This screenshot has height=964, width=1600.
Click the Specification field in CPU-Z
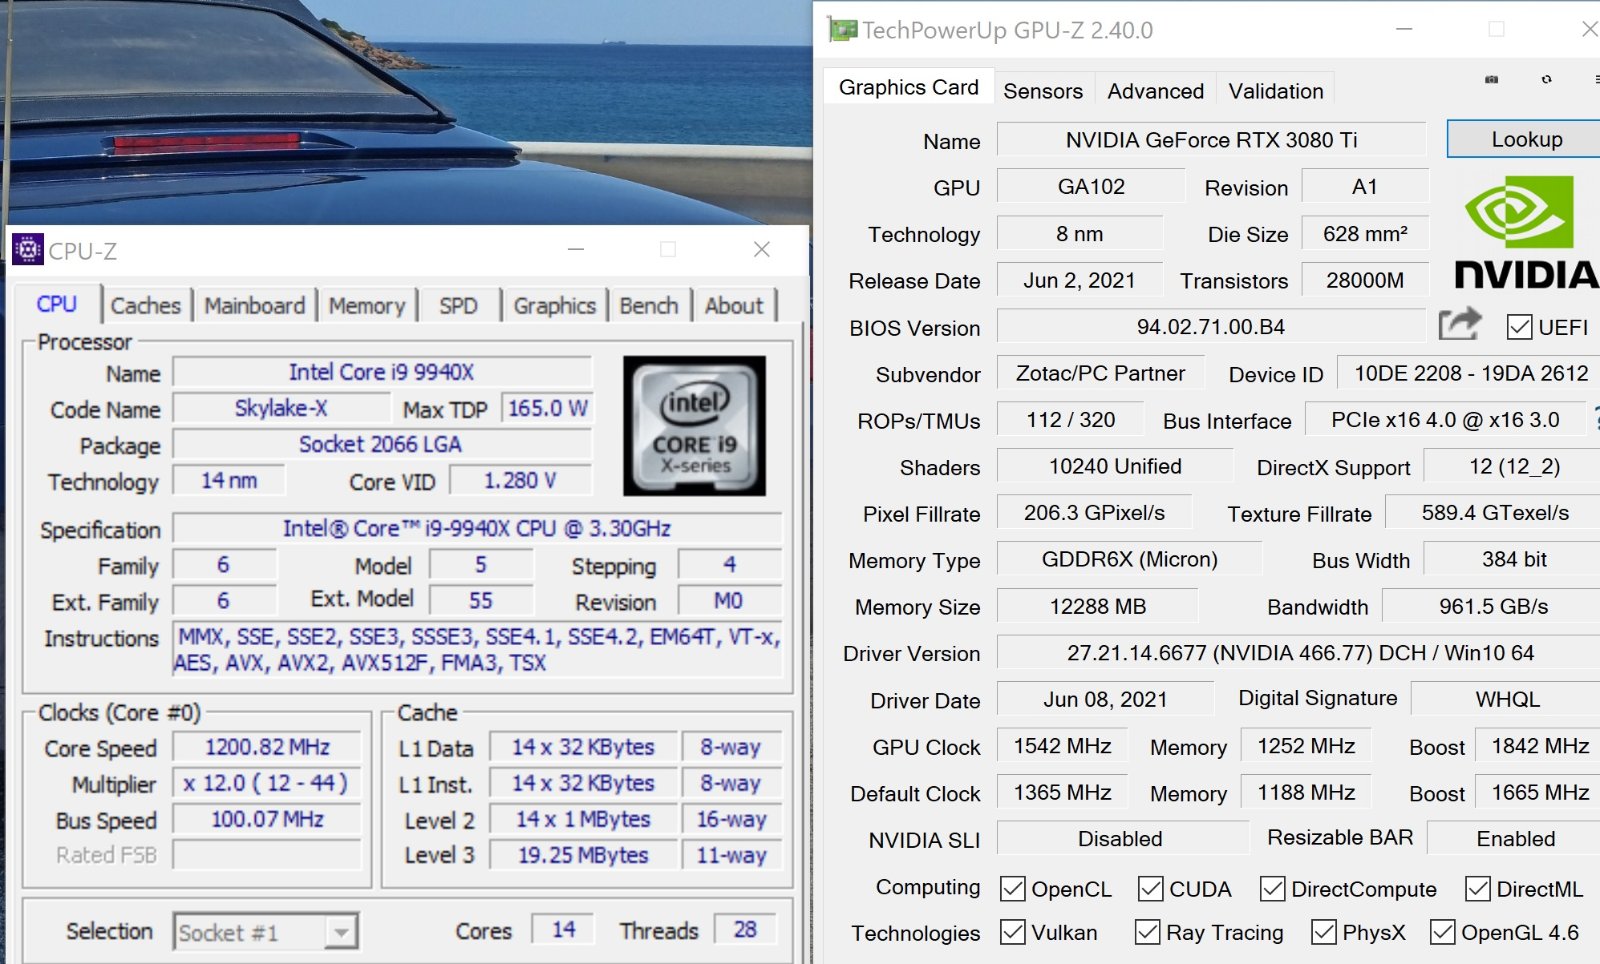coord(477,528)
